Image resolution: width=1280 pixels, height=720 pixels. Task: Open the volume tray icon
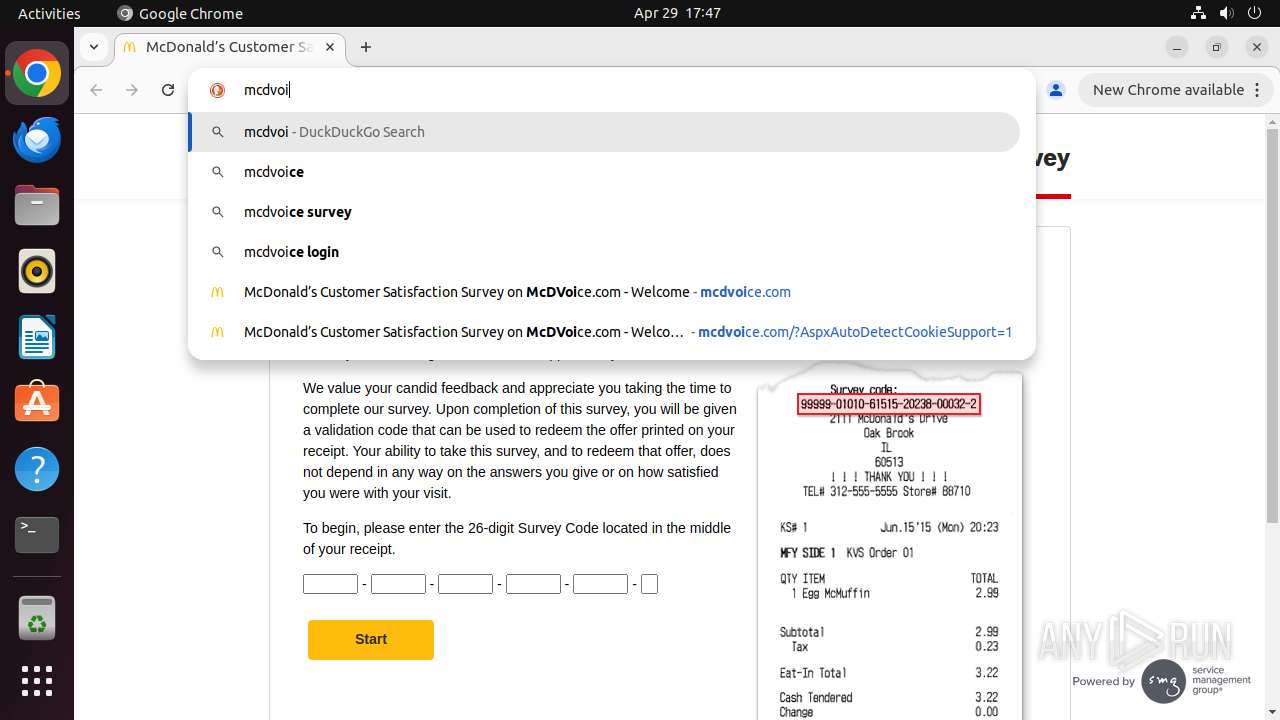(1226, 13)
